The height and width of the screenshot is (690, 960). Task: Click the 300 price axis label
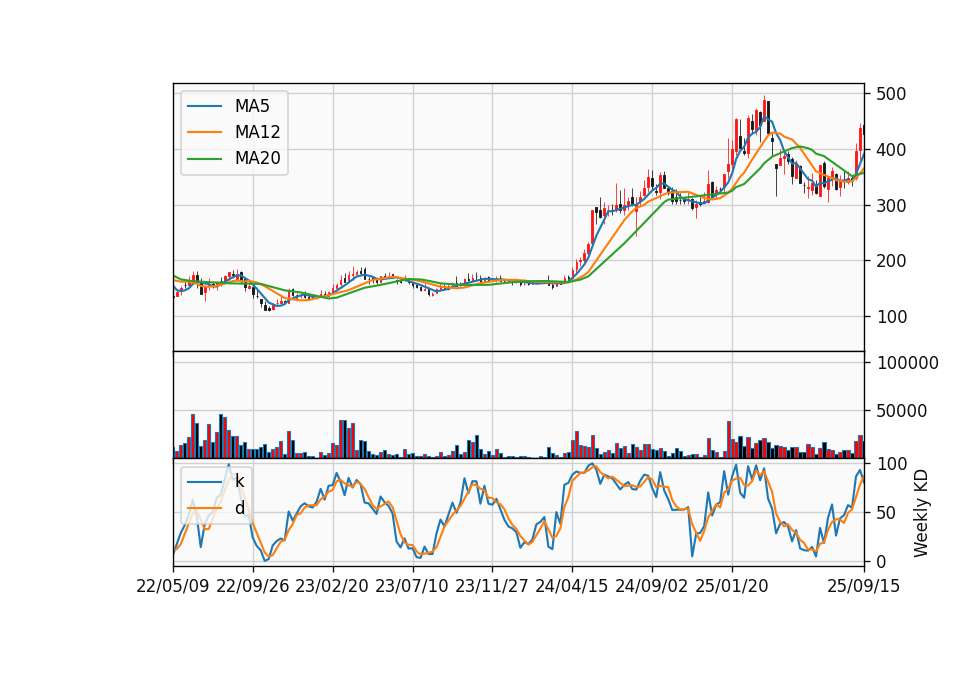(891, 206)
